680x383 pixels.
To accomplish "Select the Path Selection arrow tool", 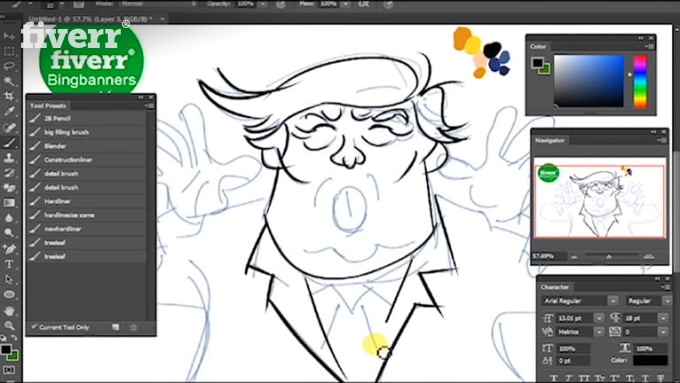I will [x=9, y=279].
